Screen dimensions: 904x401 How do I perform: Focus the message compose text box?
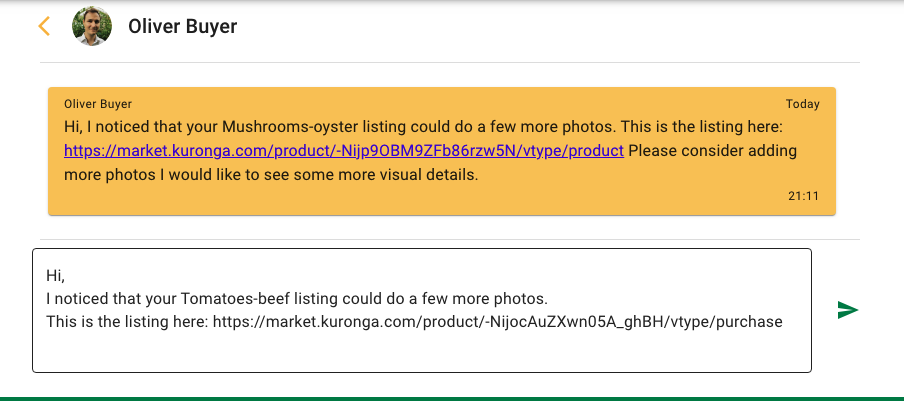422,311
